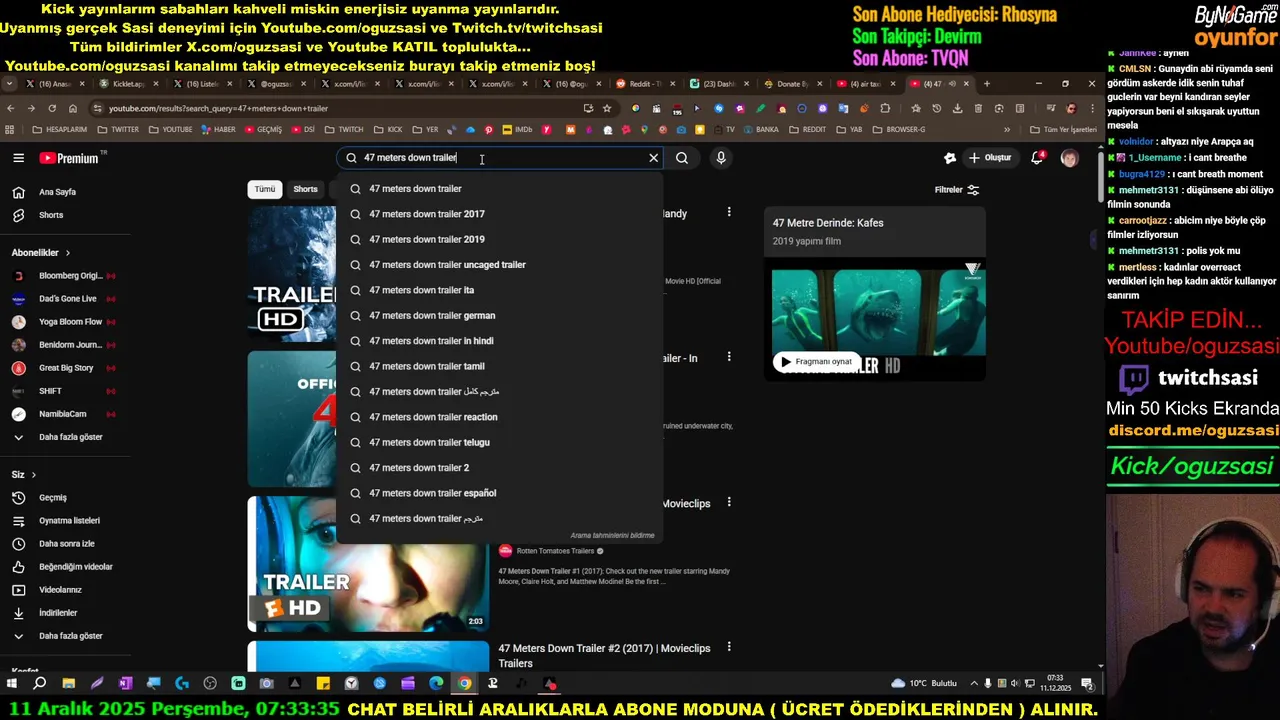Screen dimensions: 1280x720
Task: Open Daha sonra izle watch later
Action: pyautogui.click(x=65, y=544)
